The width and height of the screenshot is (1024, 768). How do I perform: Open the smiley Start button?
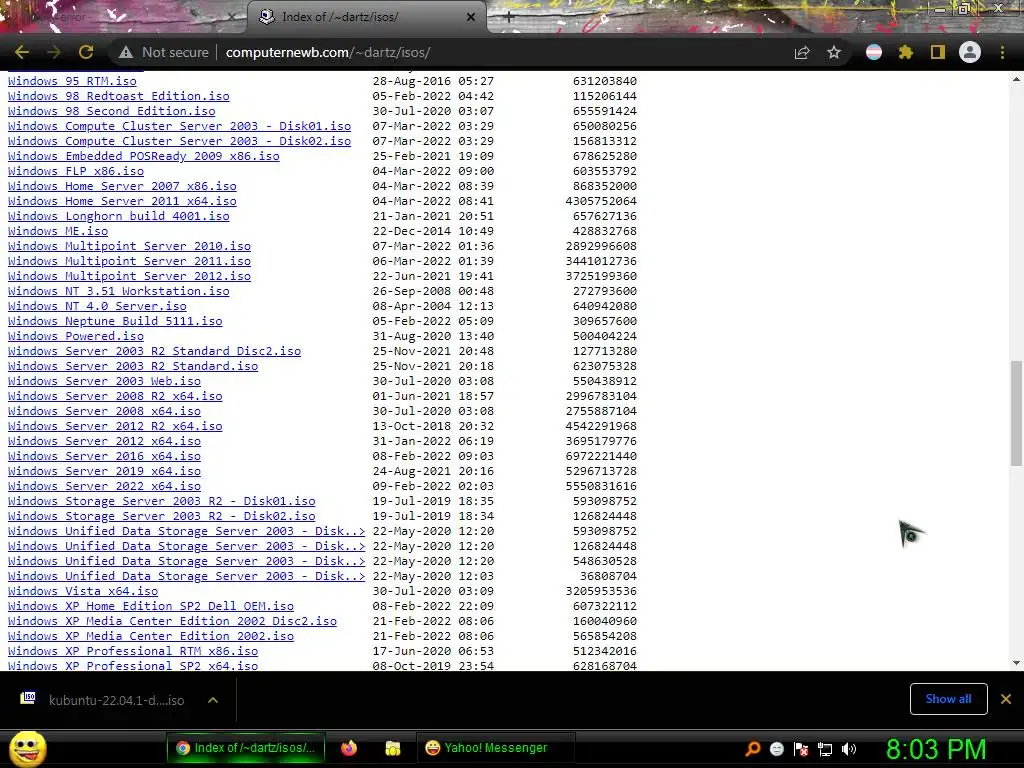pyautogui.click(x=27, y=749)
